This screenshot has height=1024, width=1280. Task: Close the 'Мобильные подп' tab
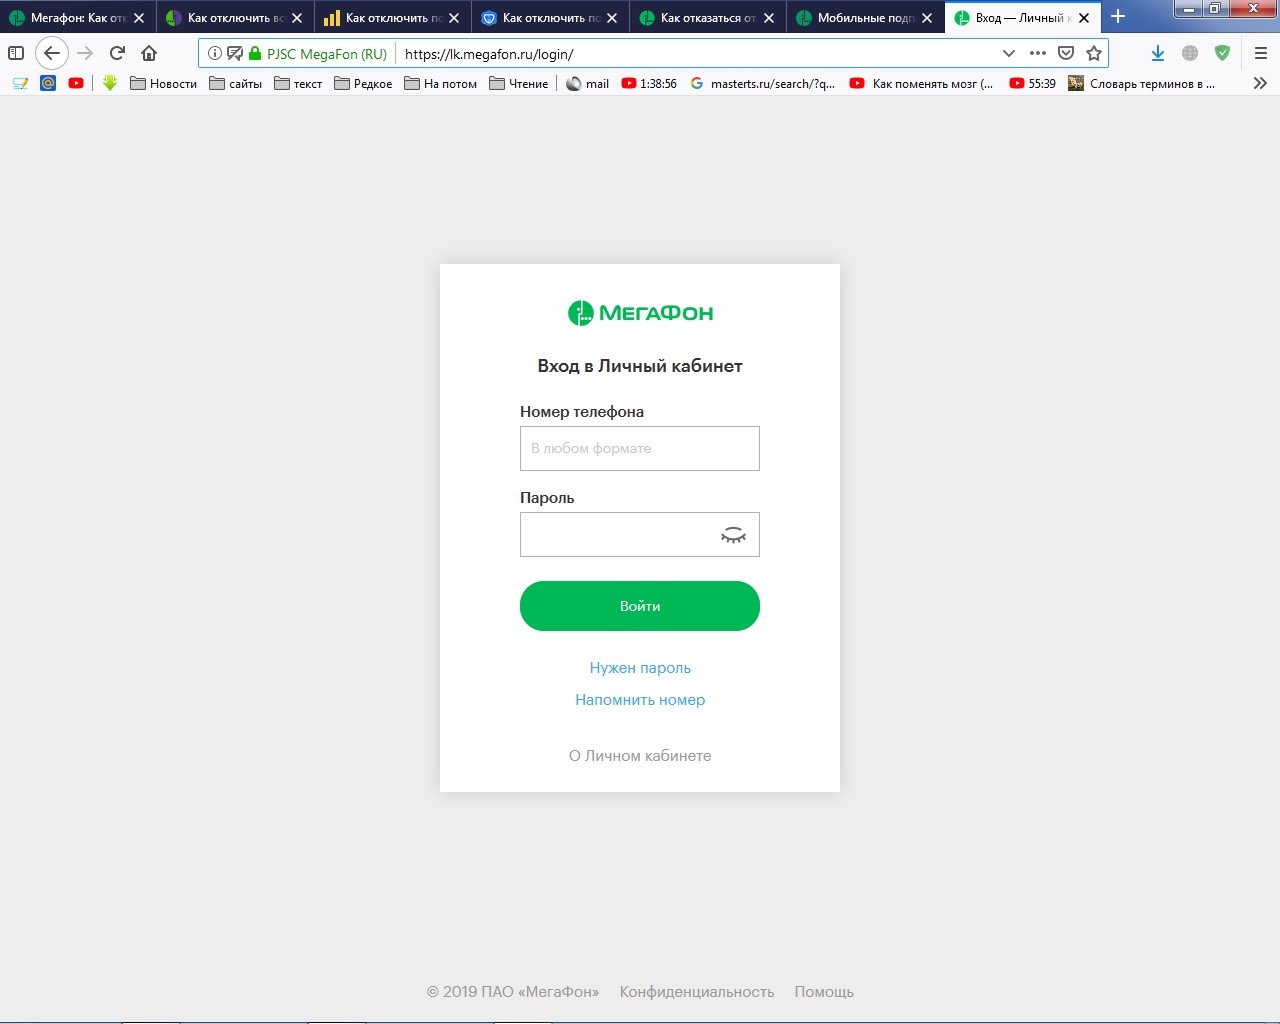click(x=927, y=18)
